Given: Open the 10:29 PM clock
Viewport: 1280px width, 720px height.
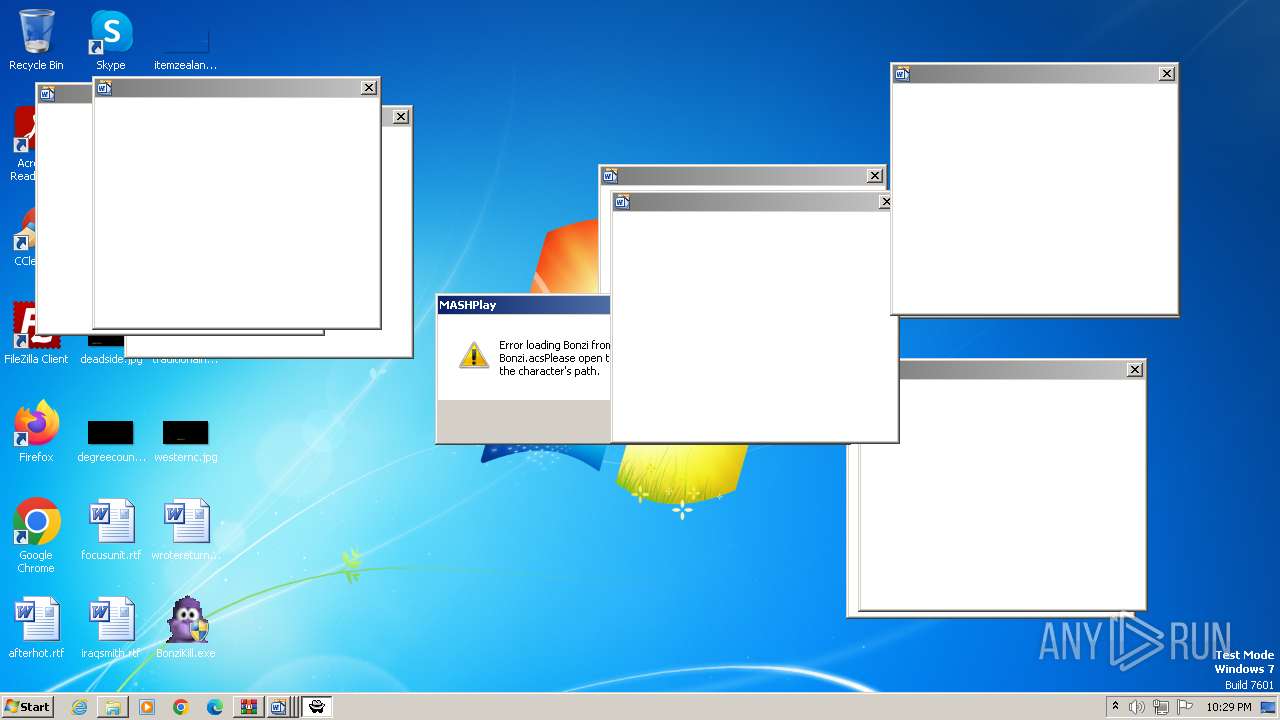Looking at the screenshot, I should point(1228,707).
